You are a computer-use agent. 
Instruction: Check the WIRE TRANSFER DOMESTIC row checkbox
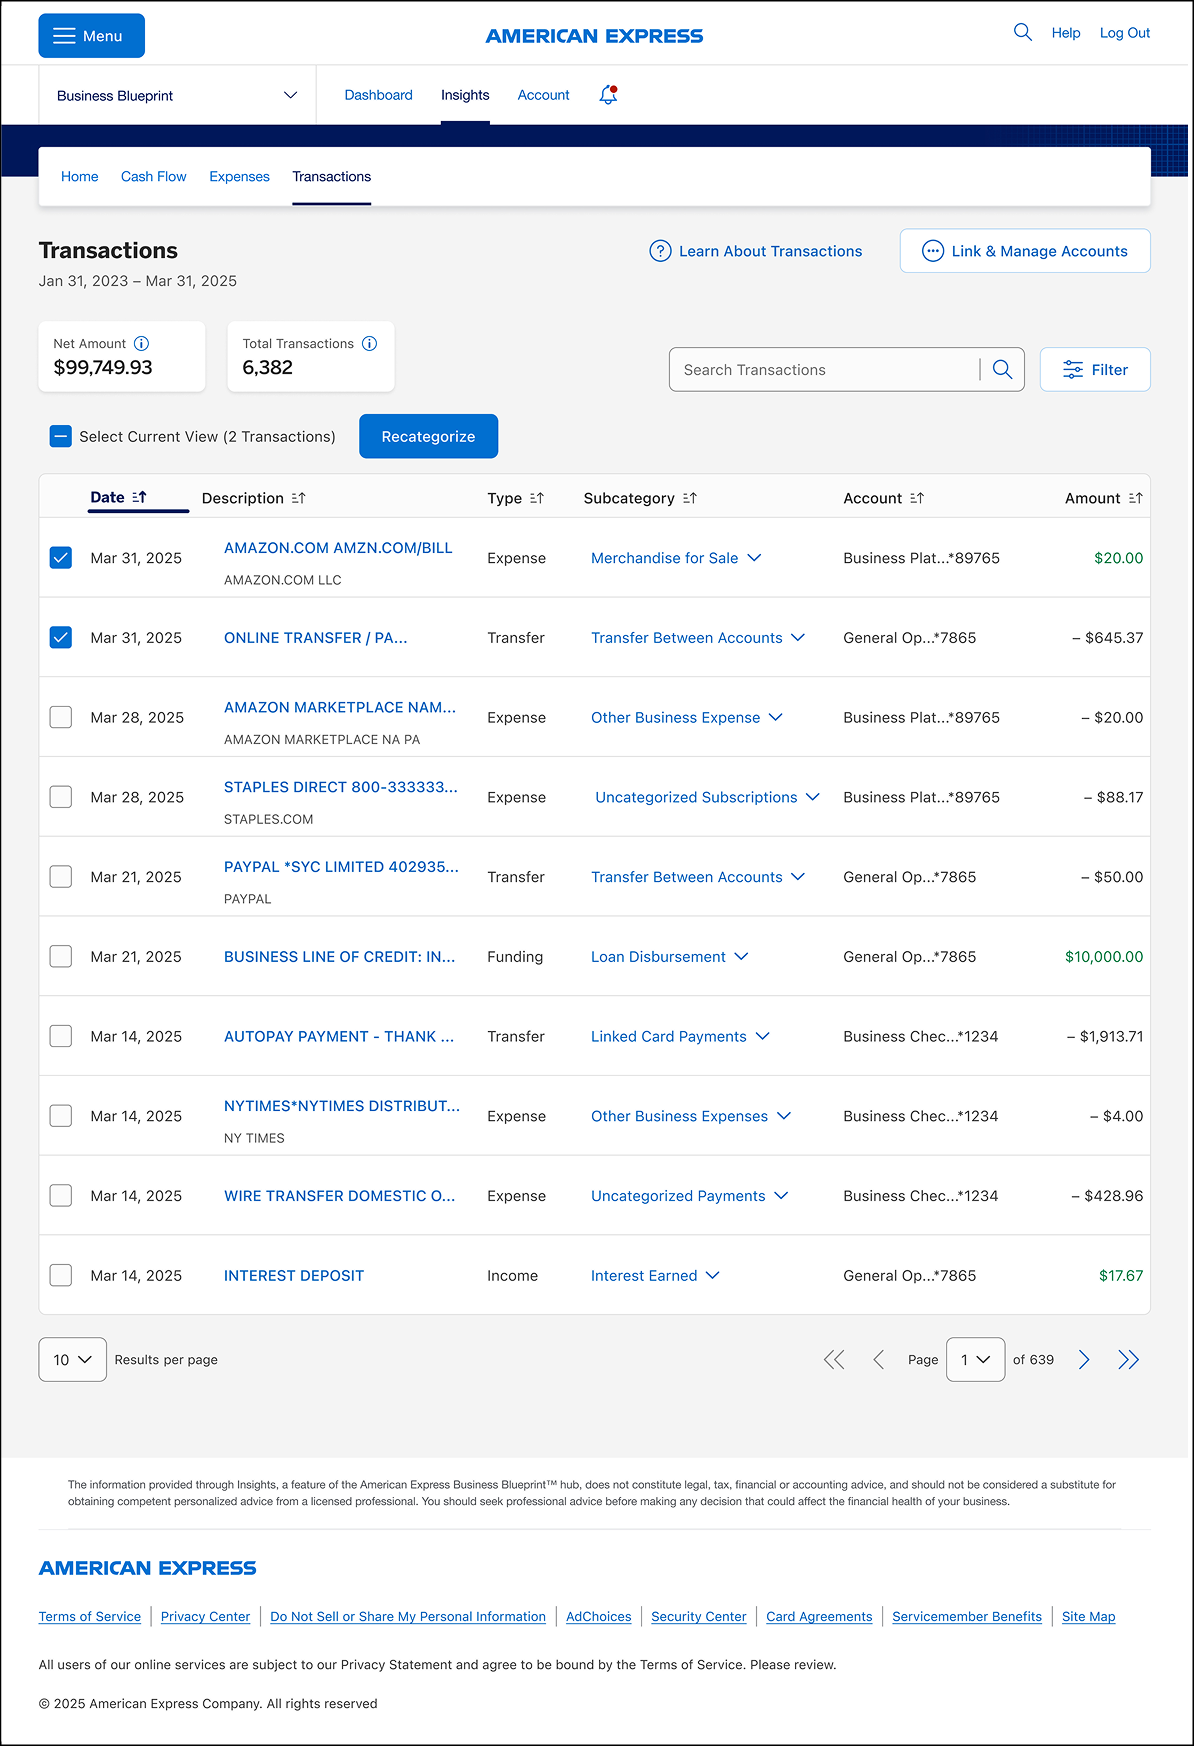point(61,1195)
